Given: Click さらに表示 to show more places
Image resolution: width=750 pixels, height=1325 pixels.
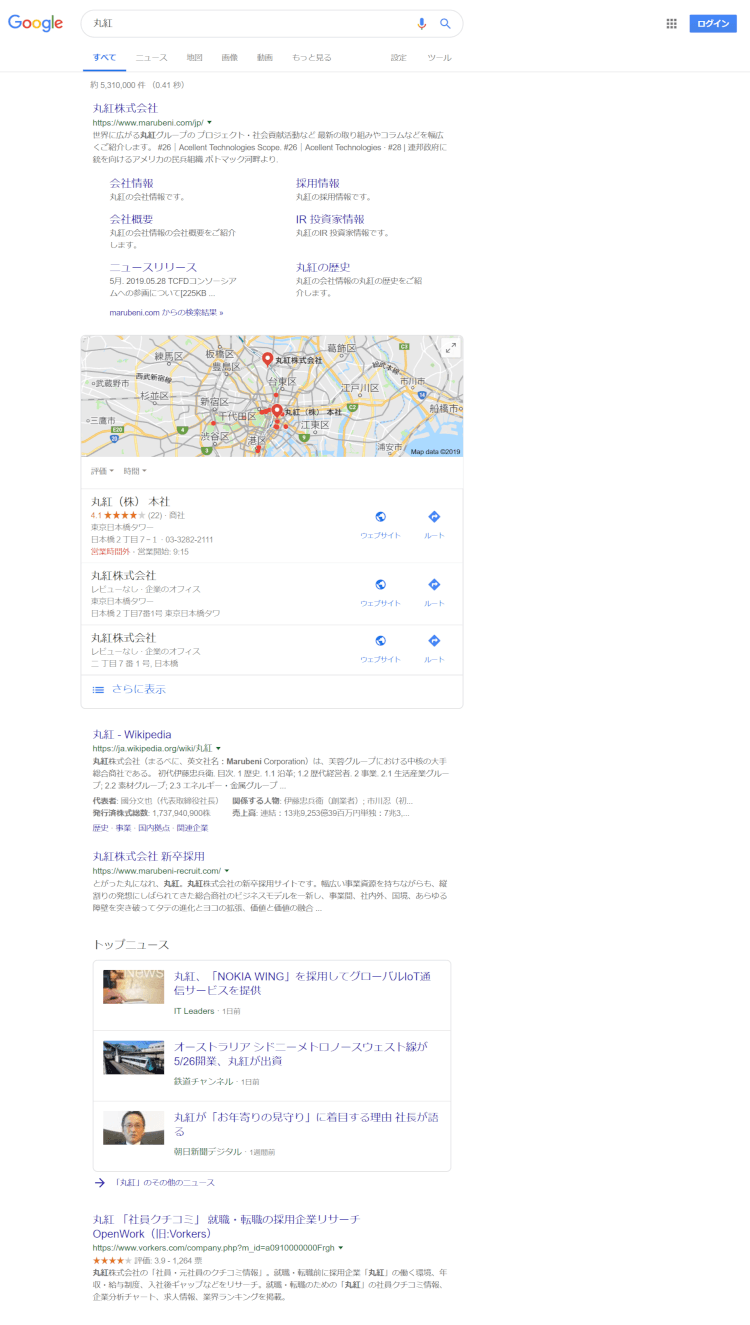Looking at the screenshot, I should tap(138, 689).
